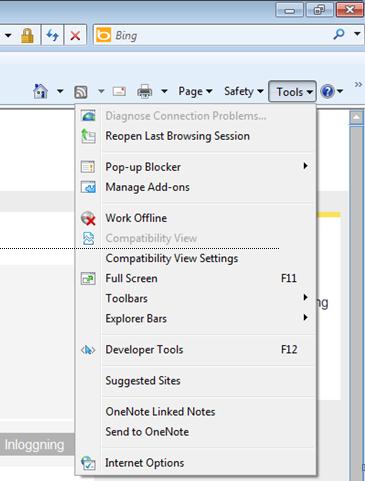The height and width of the screenshot is (481, 365).
Task: Open the address bar history dropdown arrow
Action: 8,35
